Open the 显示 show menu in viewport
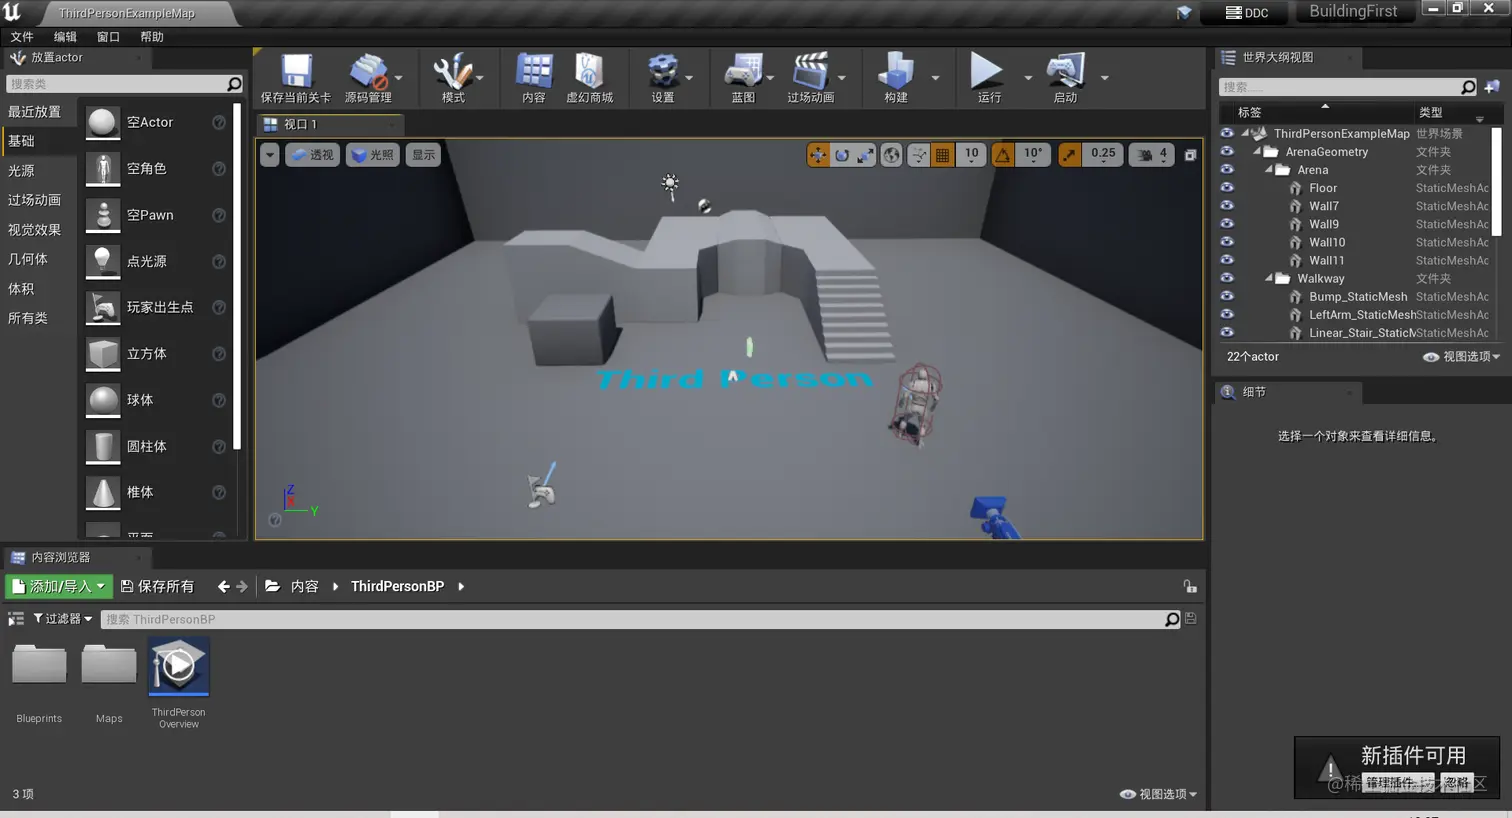This screenshot has height=818, width=1512. (424, 155)
